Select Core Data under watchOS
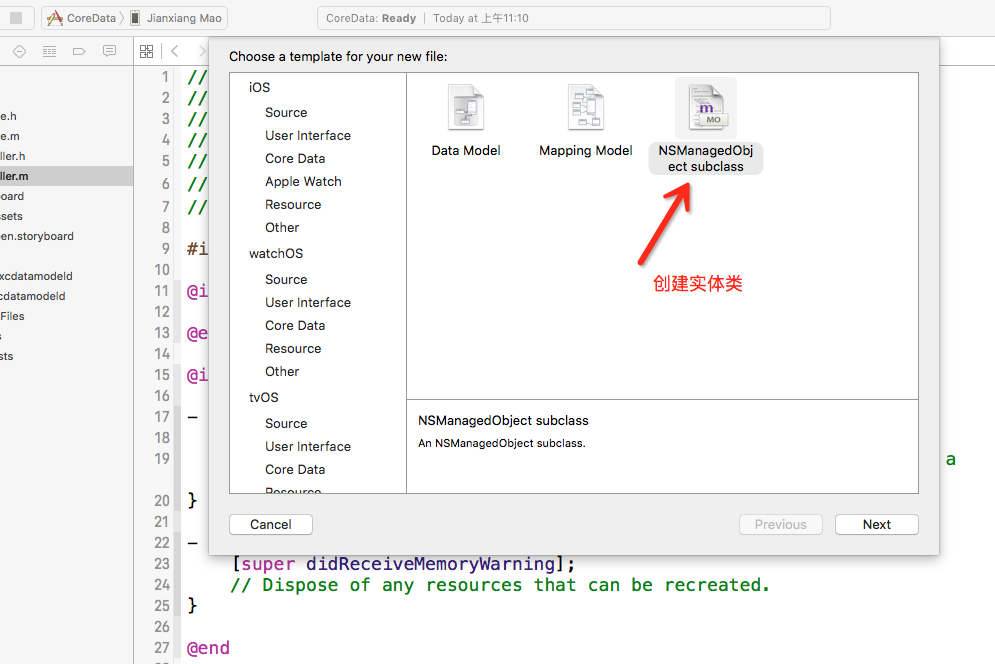The width and height of the screenshot is (995, 664). pos(295,325)
